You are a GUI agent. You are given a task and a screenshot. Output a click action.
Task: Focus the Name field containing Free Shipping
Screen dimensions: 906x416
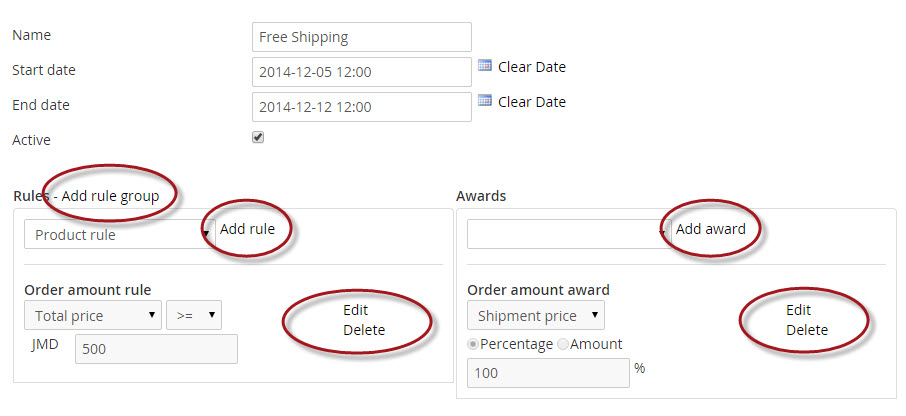362,37
